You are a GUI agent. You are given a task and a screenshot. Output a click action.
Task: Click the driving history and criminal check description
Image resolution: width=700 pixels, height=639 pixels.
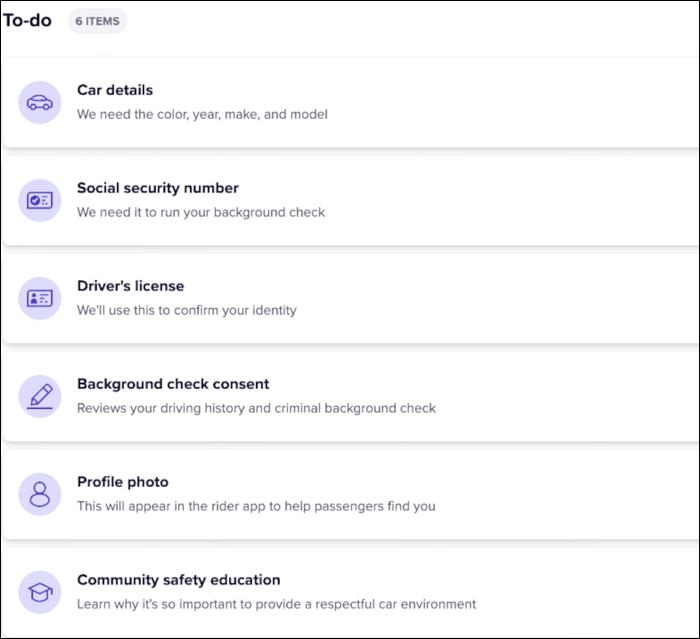[x=256, y=408]
